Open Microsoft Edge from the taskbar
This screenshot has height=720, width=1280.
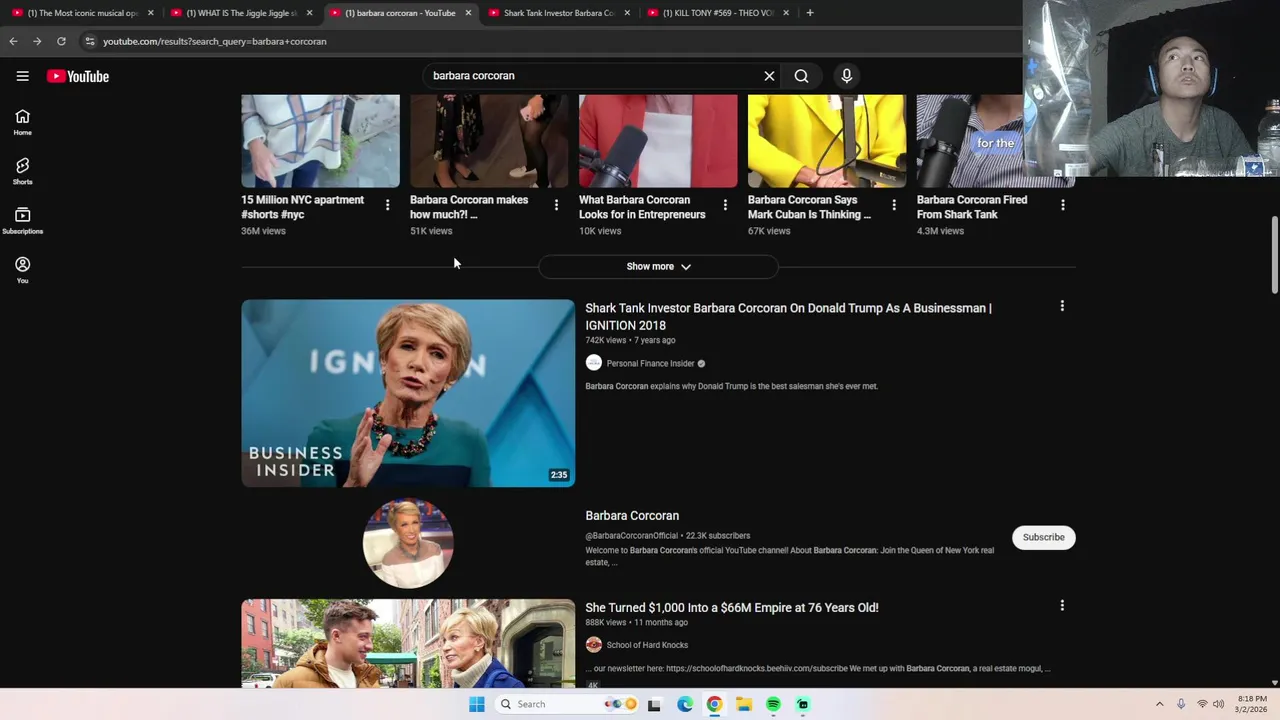685,704
